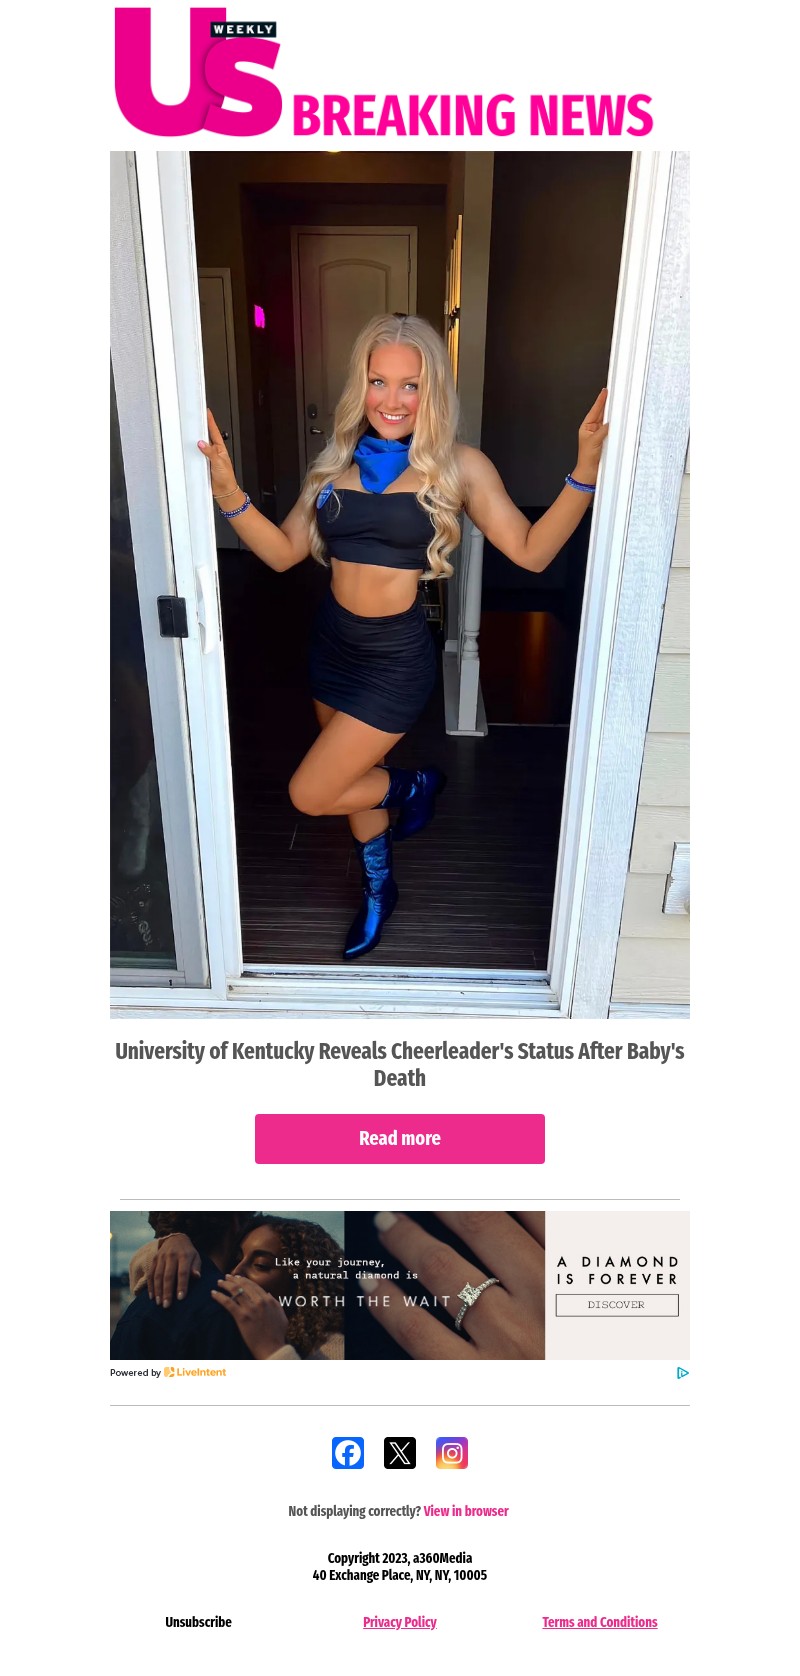Click the Unsubscribe link
Screen dimensions: 800x1676
pyautogui.click(x=198, y=1622)
